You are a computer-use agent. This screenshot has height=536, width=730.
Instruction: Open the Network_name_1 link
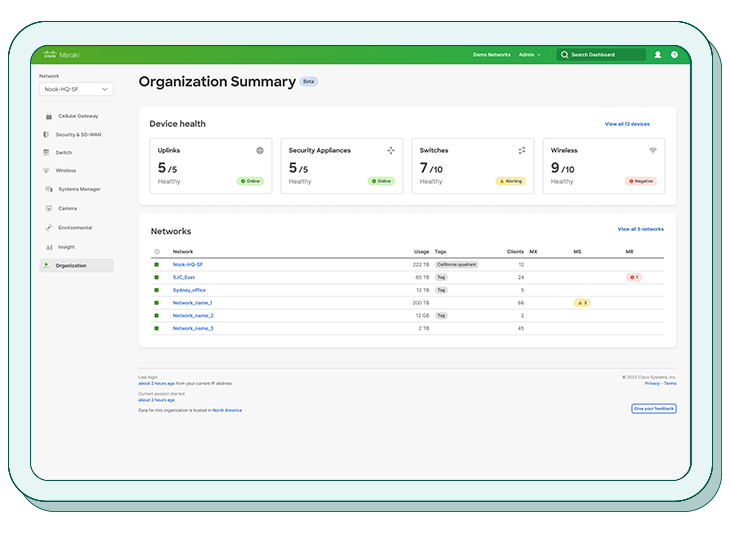point(192,303)
